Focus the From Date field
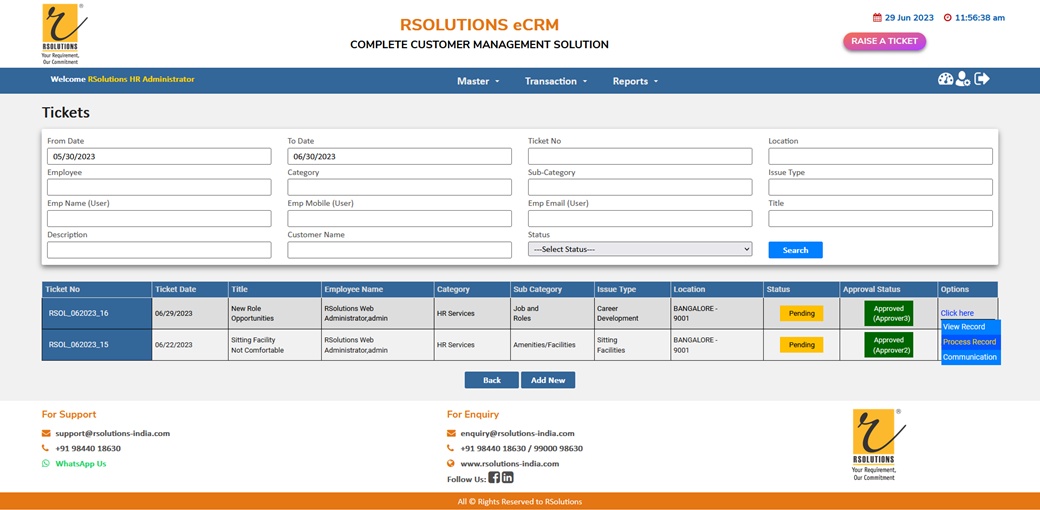 pyautogui.click(x=159, y=157)
